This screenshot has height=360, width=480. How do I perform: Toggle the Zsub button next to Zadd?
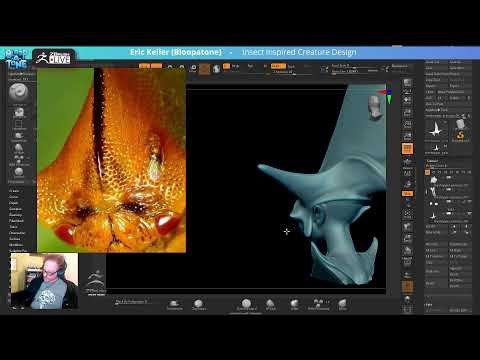[291, 66]
